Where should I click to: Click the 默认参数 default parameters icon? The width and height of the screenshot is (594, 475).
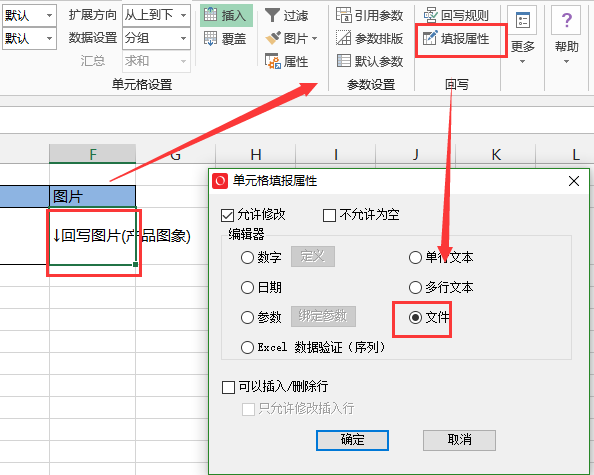344,61
